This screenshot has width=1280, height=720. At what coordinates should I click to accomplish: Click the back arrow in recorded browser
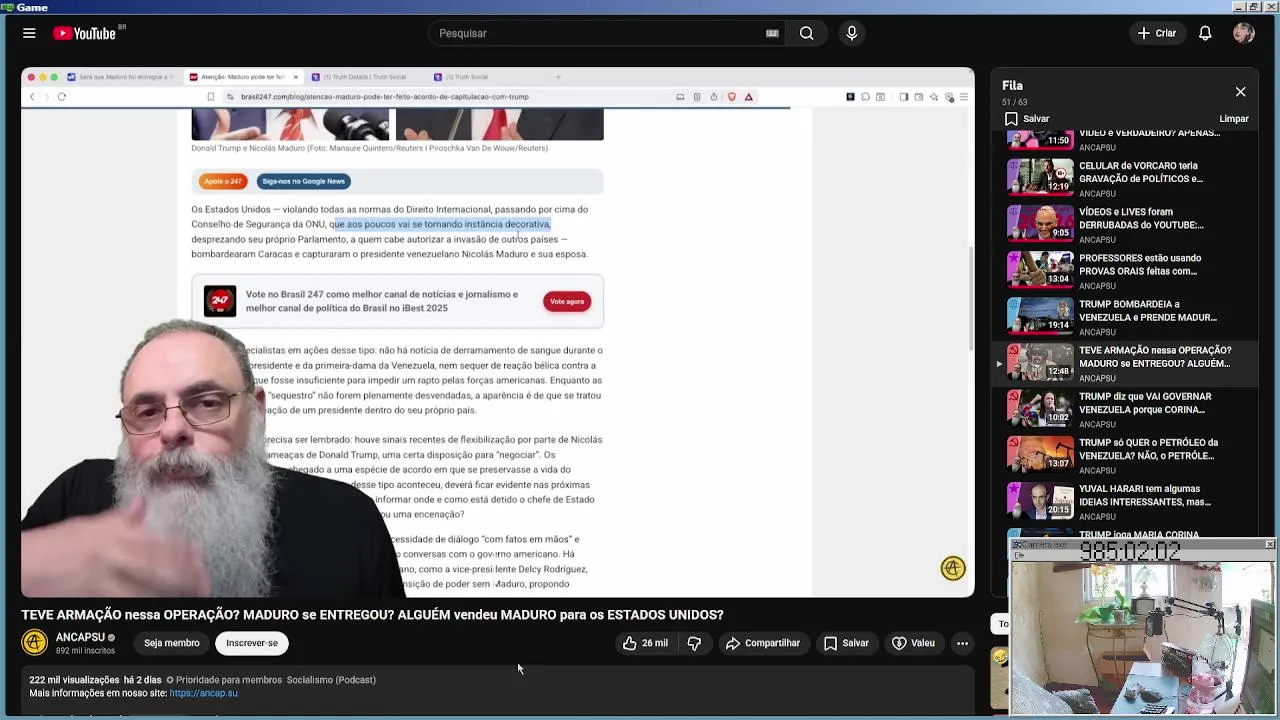coord(32,97)
